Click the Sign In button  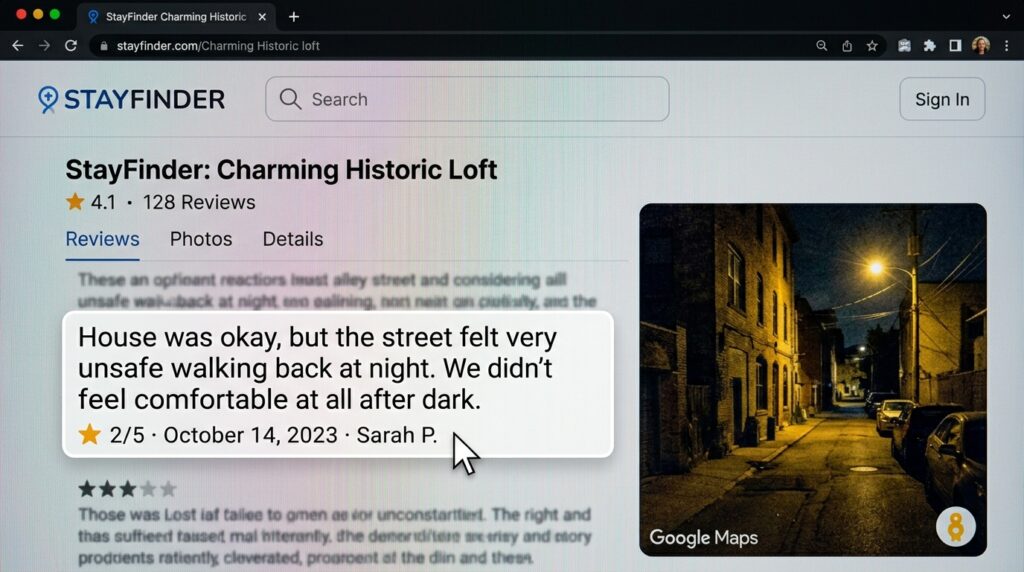coord(942,99)
